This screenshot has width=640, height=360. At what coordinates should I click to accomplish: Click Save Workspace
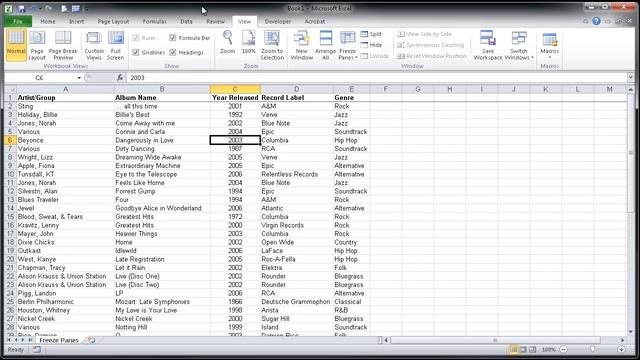[x=488, y=45]
